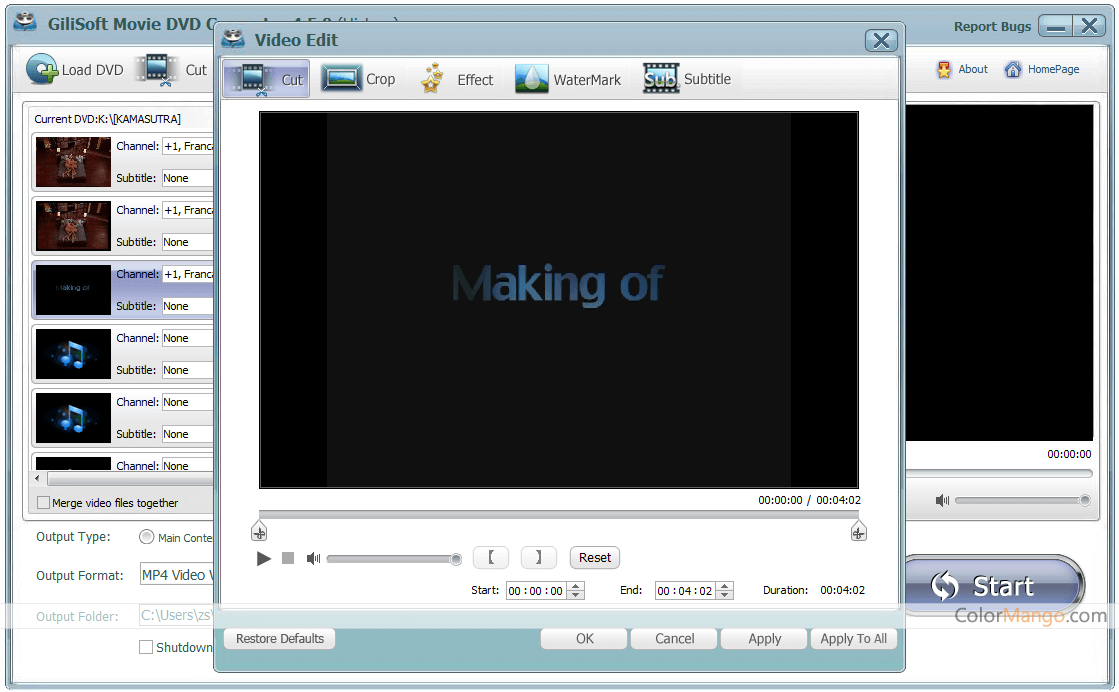Enable Merge video files together checkbox
This screenshot has height=692, width=1119.
coord(44,503)
